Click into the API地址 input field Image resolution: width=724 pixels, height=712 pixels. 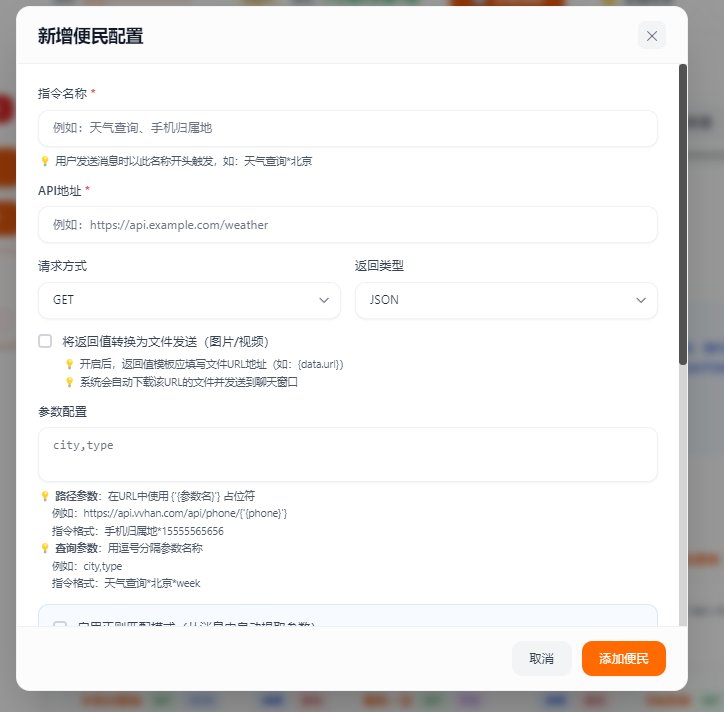347,225
